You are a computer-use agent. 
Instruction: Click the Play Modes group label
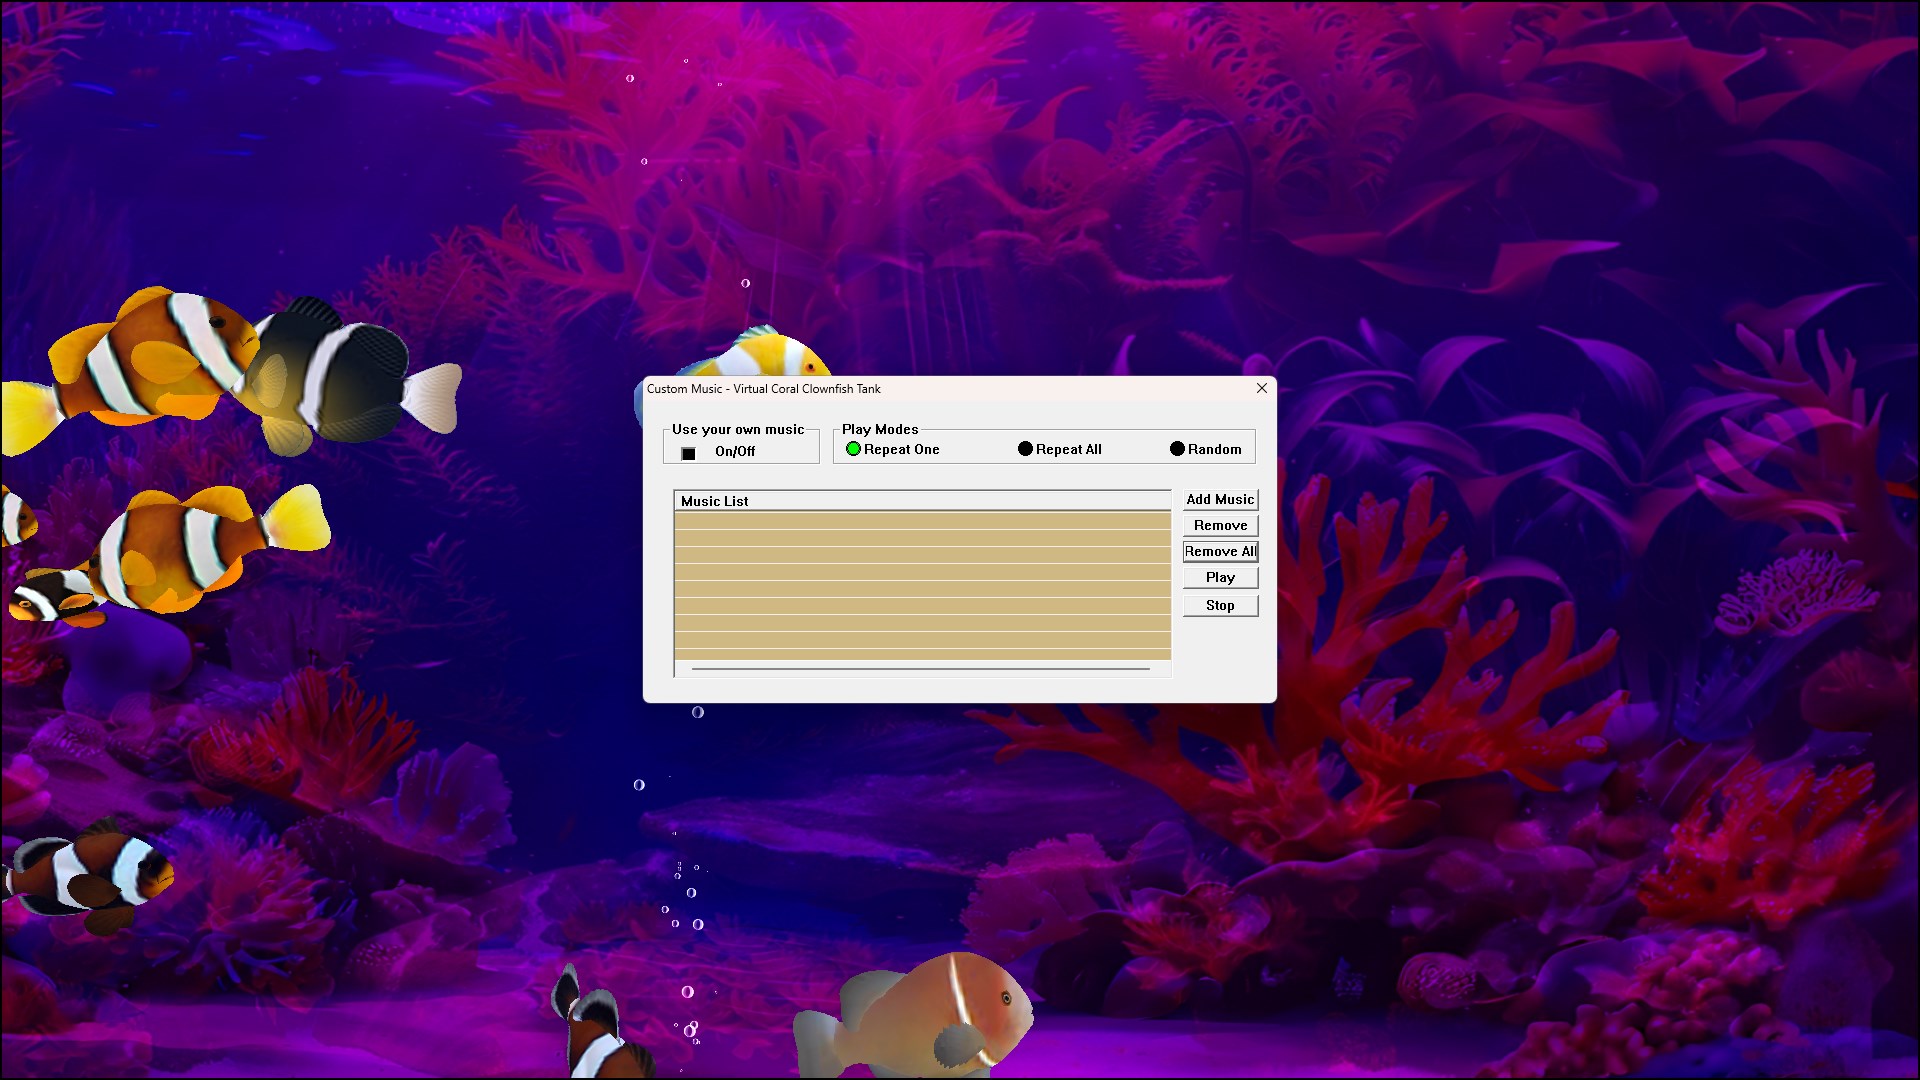click(x=878, y=429)
